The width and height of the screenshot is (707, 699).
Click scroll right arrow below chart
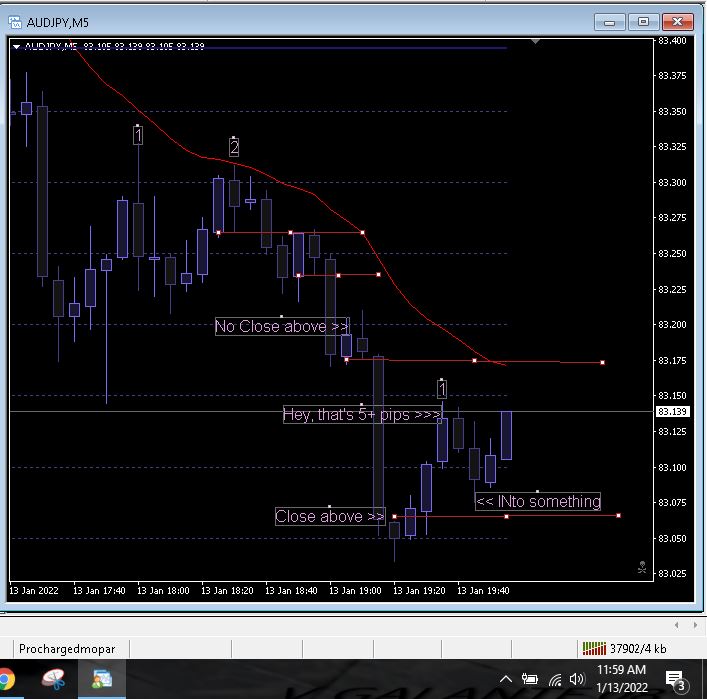pos(695,625)
